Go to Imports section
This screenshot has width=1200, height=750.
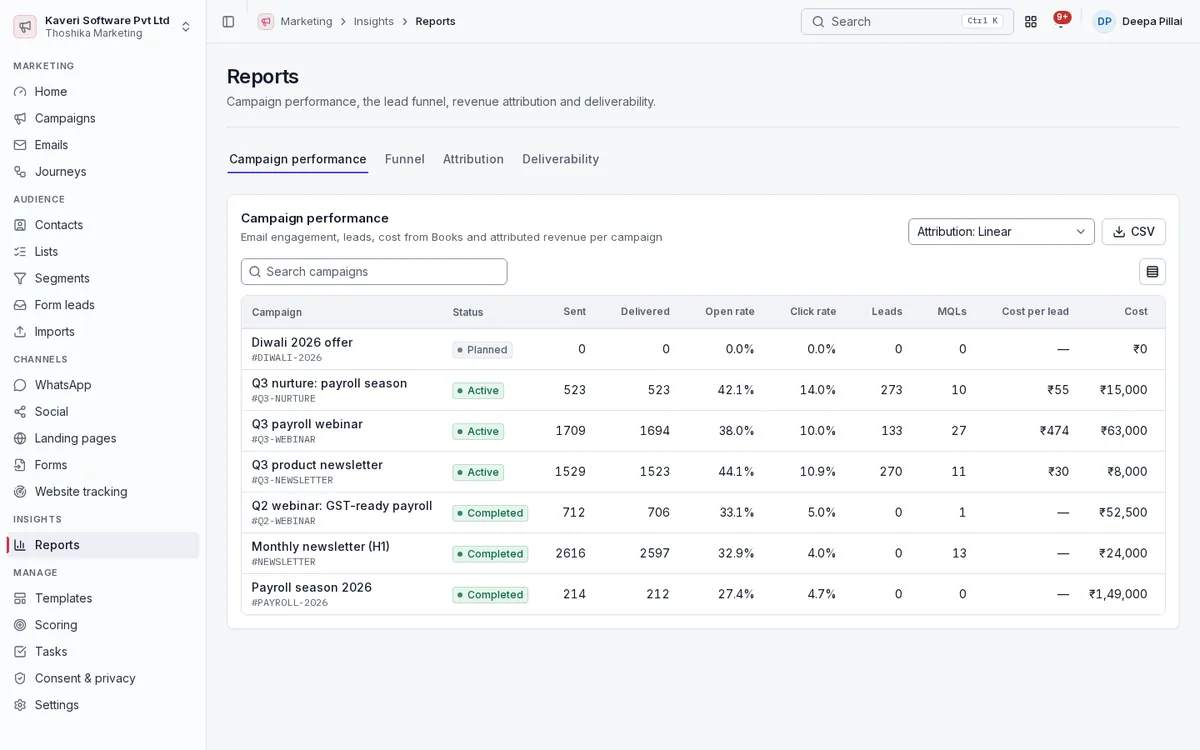[x=103, y=331]
